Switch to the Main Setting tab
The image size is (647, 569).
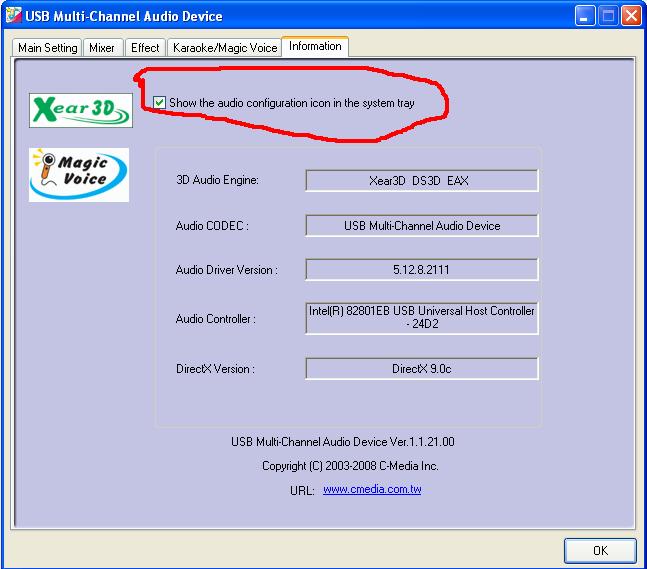pos(47,48)
